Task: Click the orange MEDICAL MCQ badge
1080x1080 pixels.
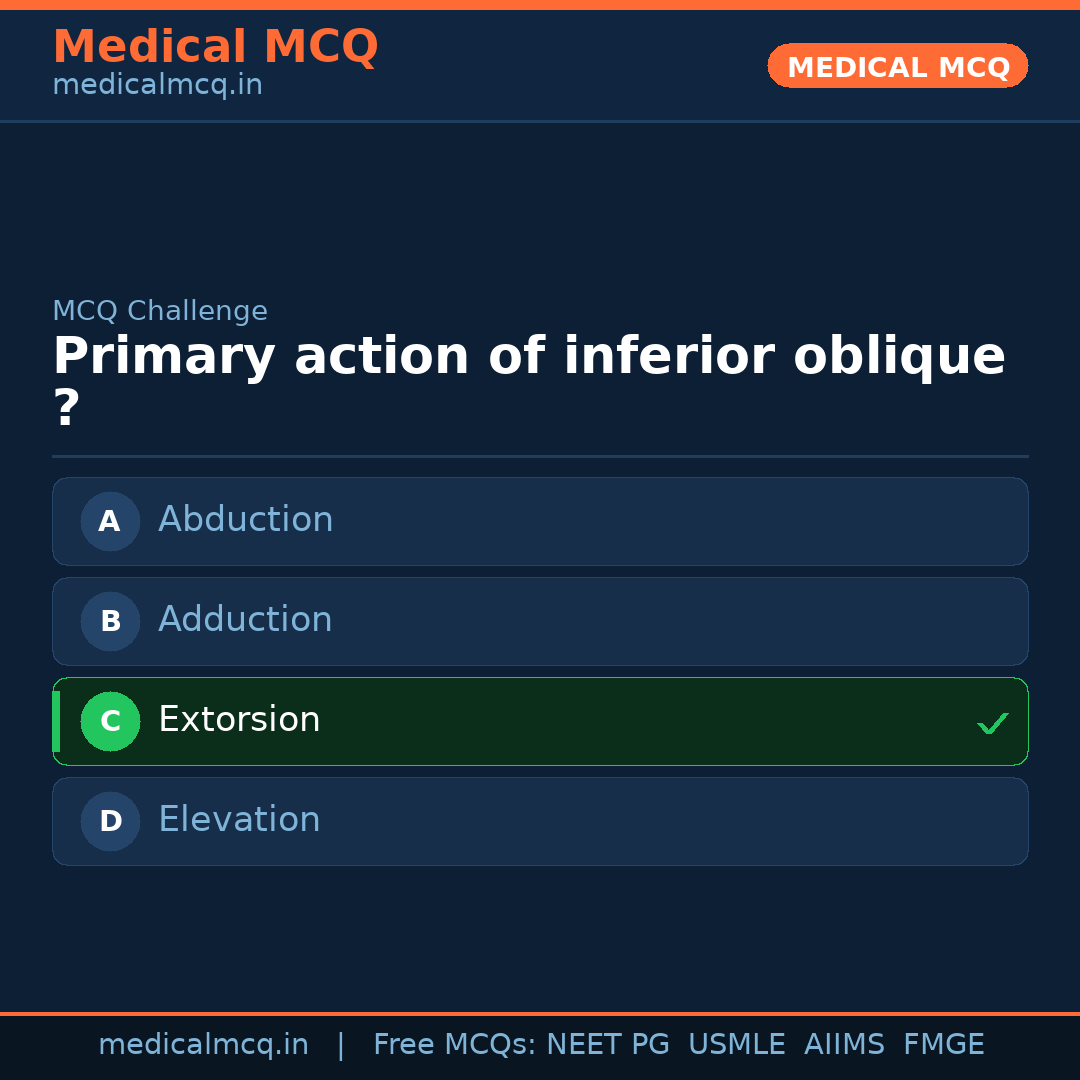Action: tap(897, 66)
